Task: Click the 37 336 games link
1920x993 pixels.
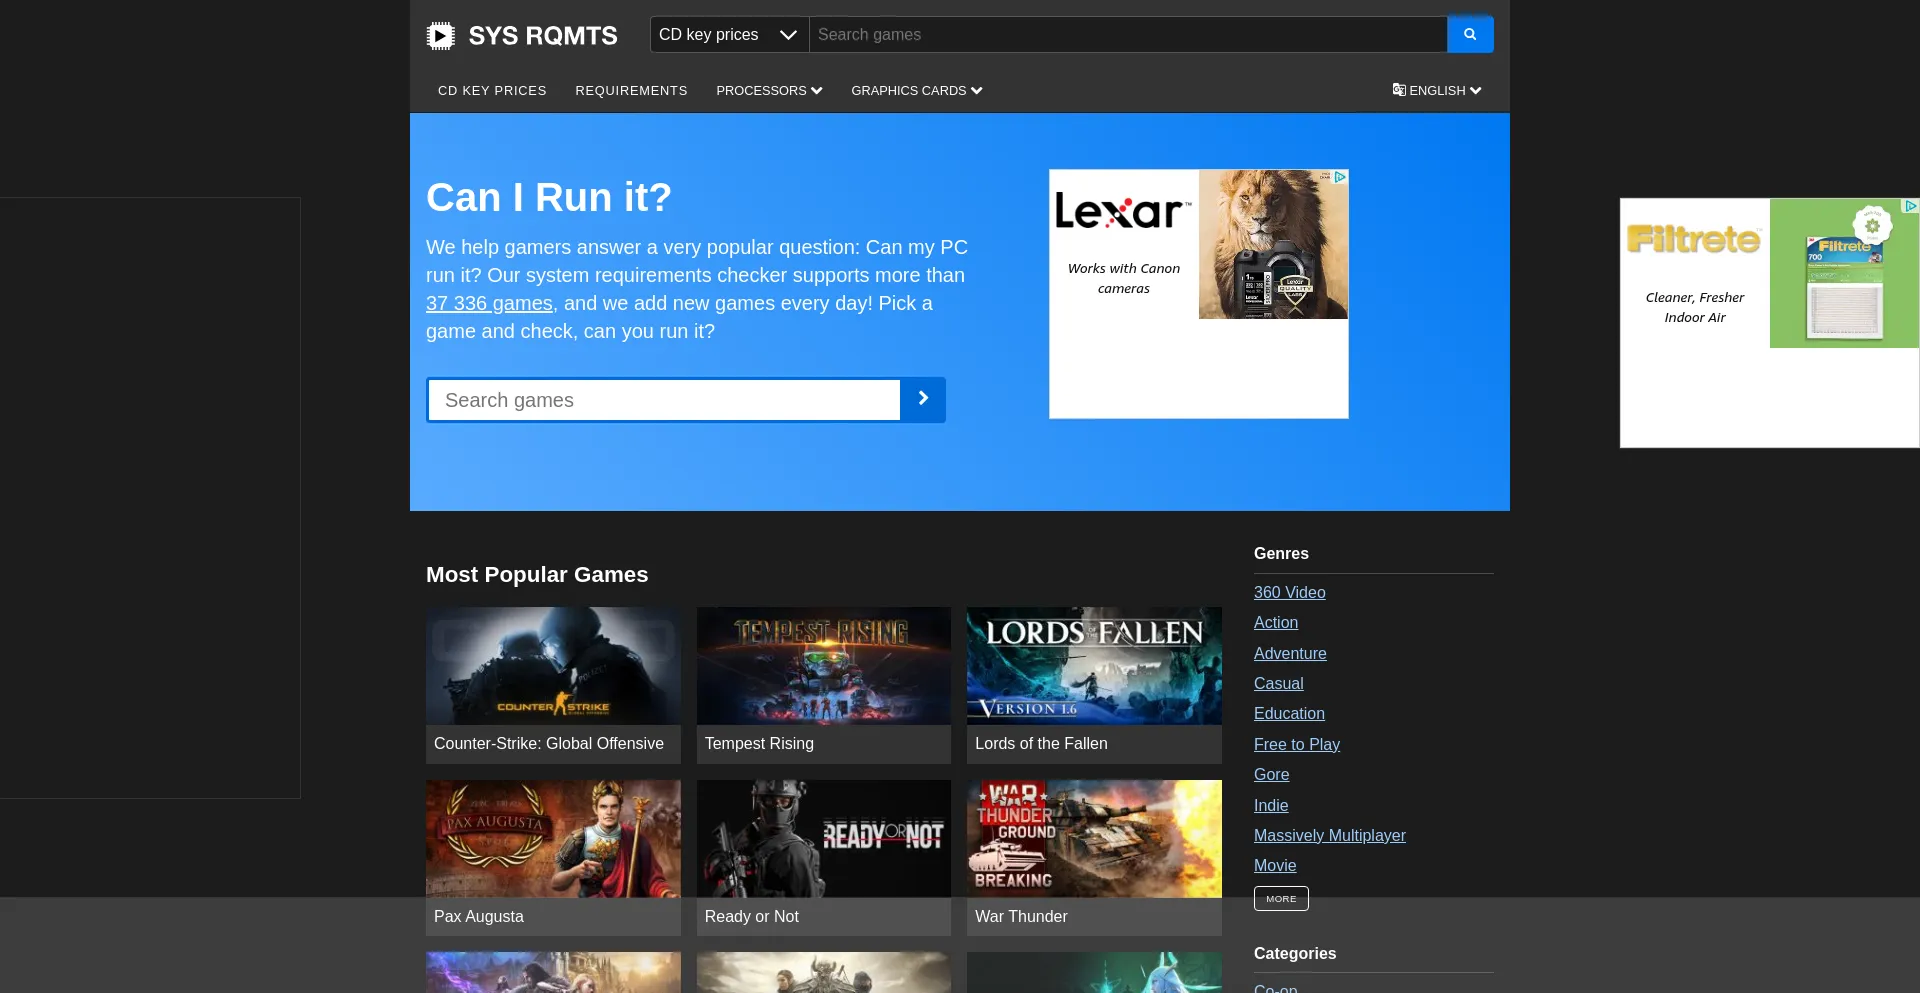Action: 489,303
